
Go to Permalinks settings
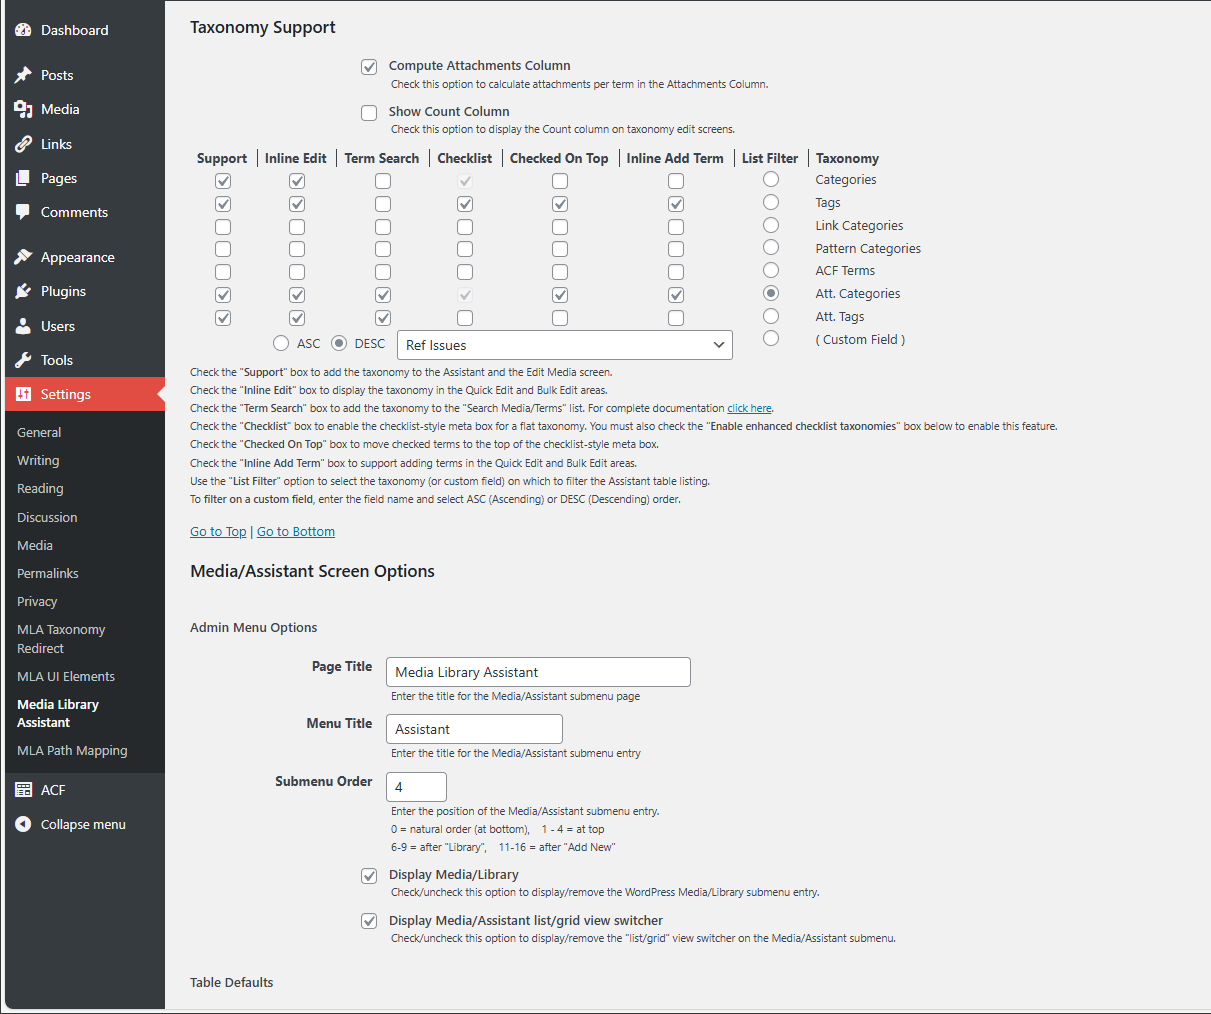coord(47,573)
